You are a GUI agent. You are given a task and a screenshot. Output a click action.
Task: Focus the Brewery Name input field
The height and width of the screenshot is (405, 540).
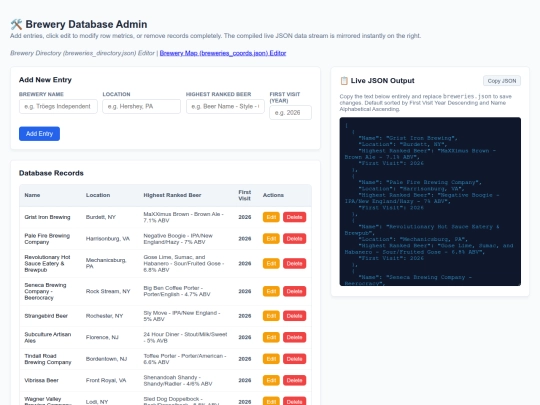point(58,106)
